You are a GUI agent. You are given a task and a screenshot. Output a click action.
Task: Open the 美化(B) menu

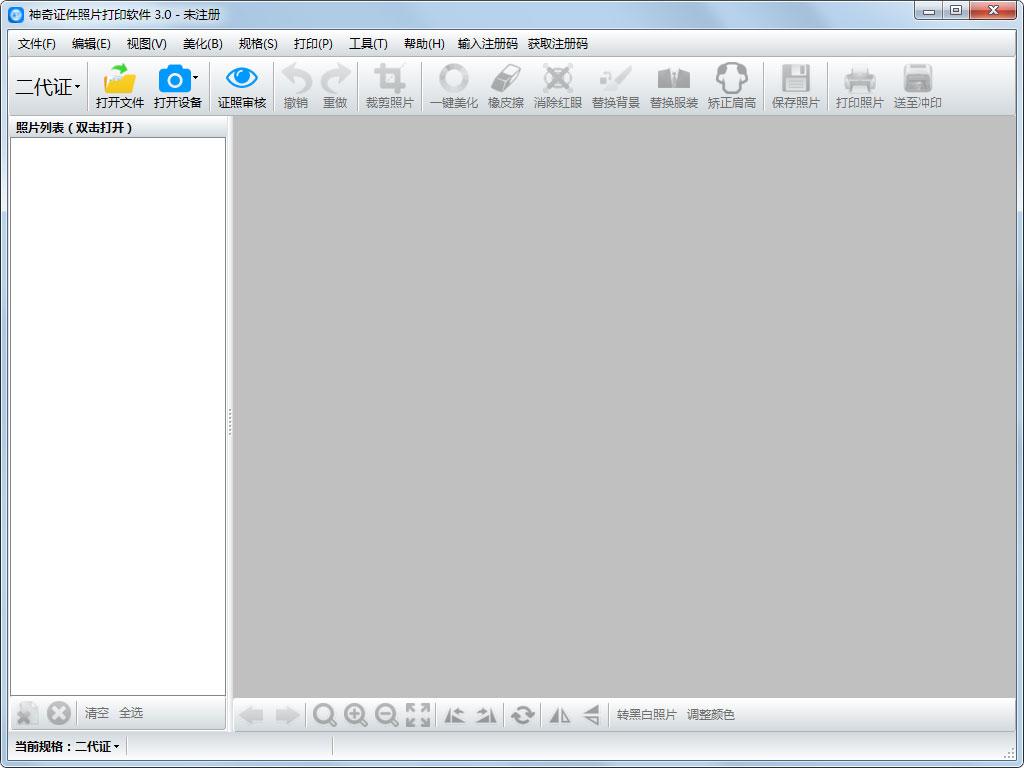tap(202, 44)
